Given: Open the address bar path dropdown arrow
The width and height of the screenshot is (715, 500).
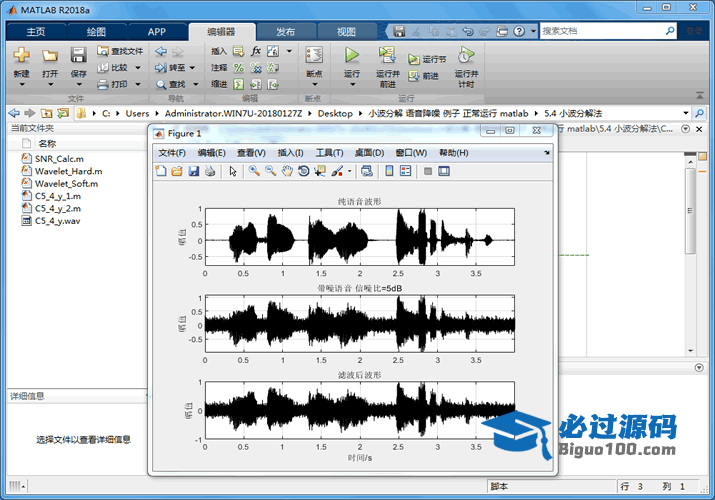Looking at the screenshot, I should (x=686, y=113).
